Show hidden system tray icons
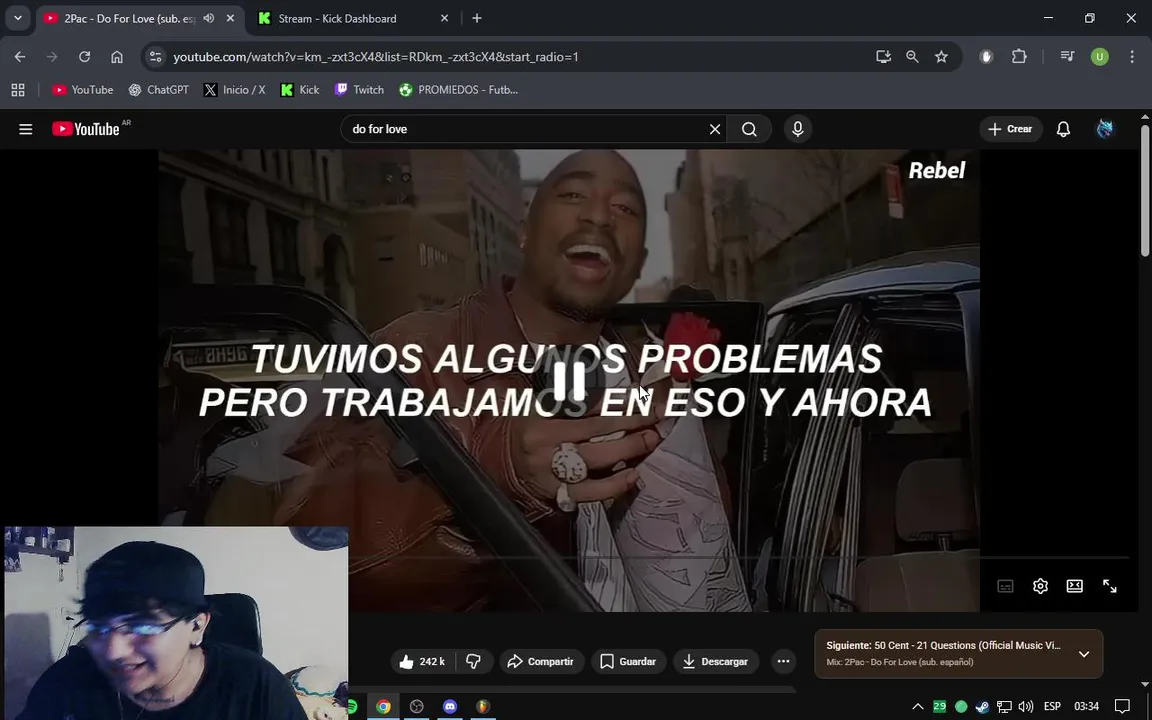The image size is (1152, 720). pos(918,707)
